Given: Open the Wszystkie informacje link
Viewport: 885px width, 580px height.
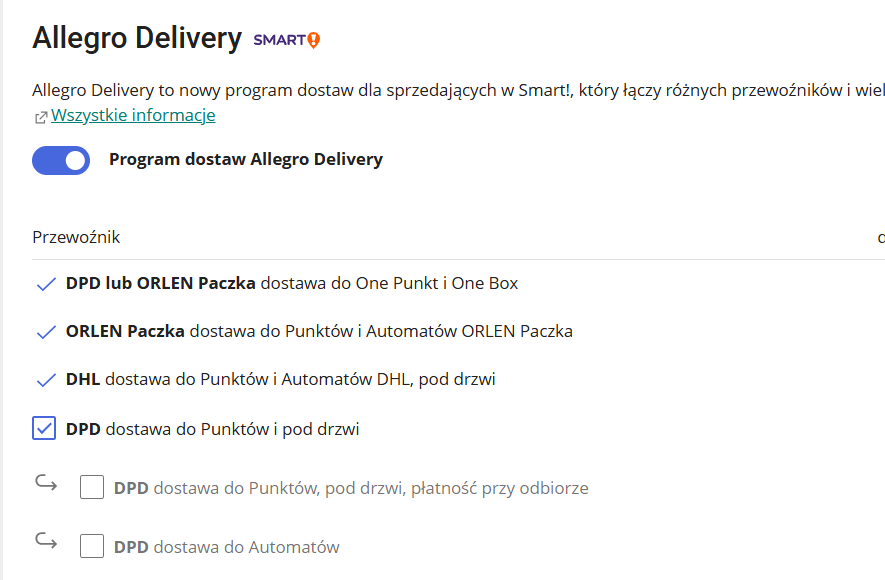Looking at the screenshot, I should point(133,115).
